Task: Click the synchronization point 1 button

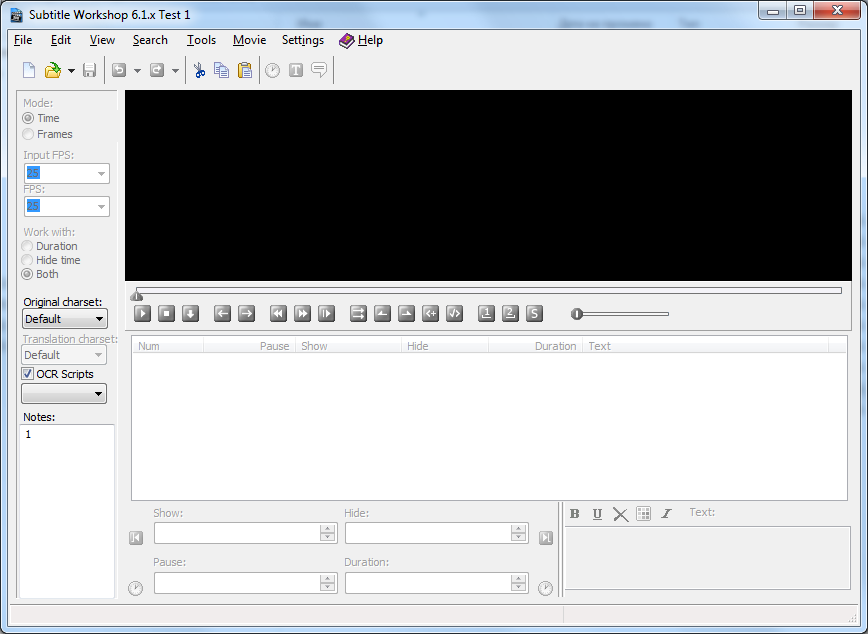Action: [x=486, y=313]
